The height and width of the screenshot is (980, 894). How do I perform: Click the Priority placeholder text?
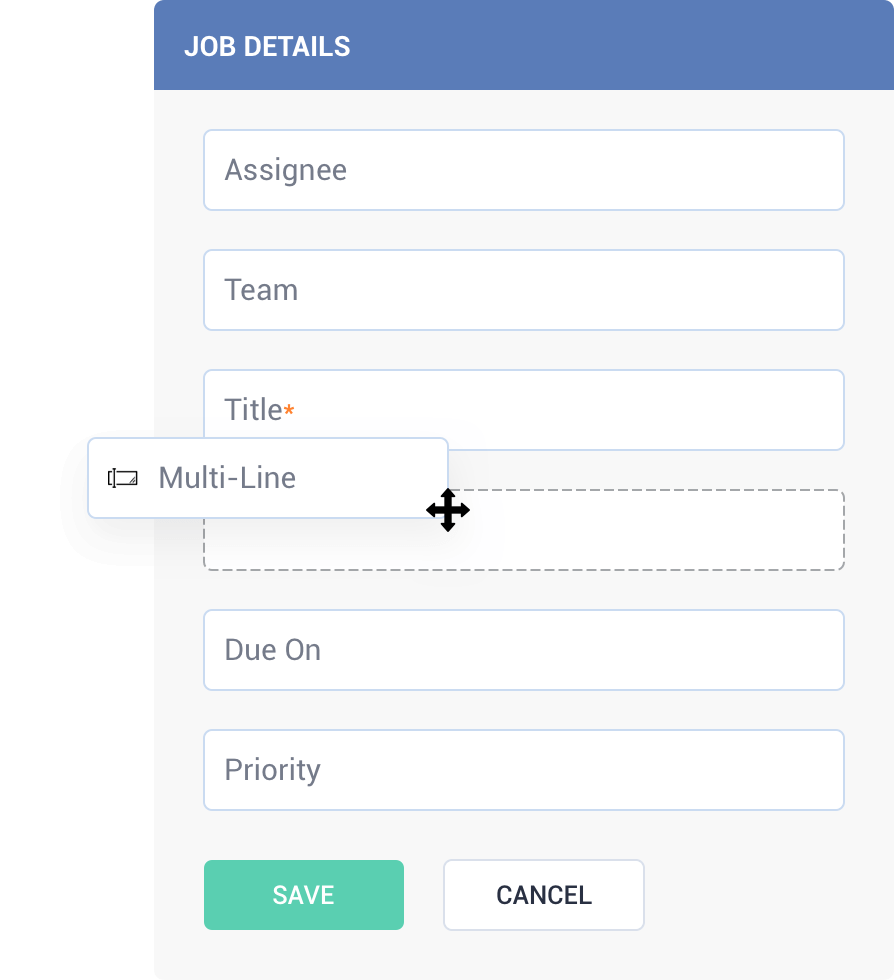tap(273, 770)
